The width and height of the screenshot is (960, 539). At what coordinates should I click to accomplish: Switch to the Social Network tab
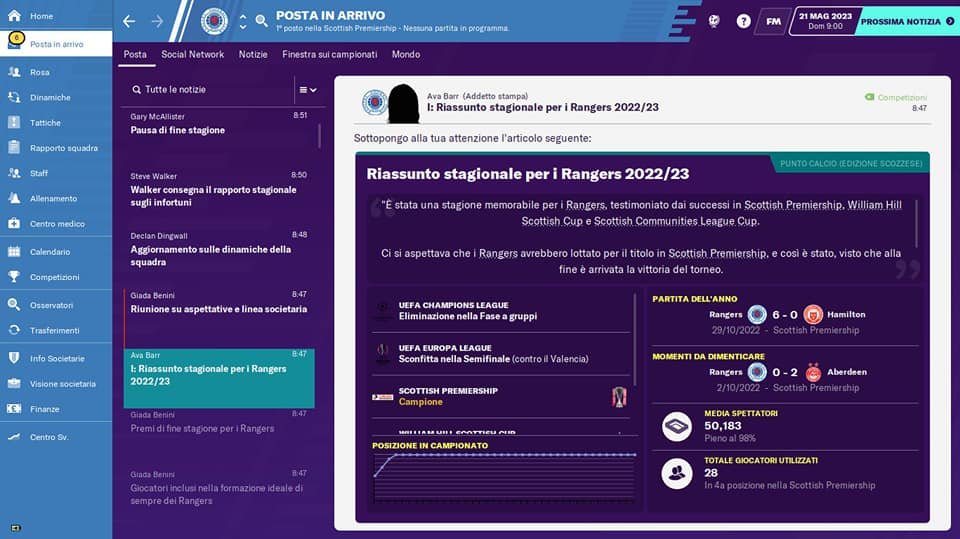pos(192,55)
